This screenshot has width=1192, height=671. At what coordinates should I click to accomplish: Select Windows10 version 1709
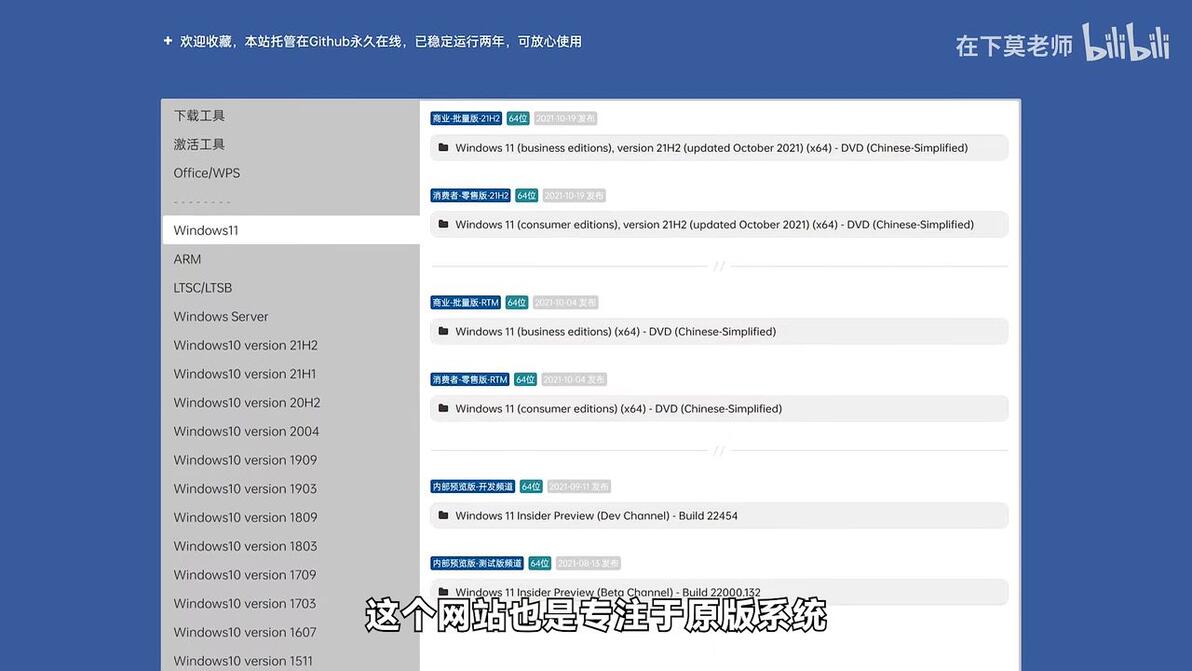point(290,575)
